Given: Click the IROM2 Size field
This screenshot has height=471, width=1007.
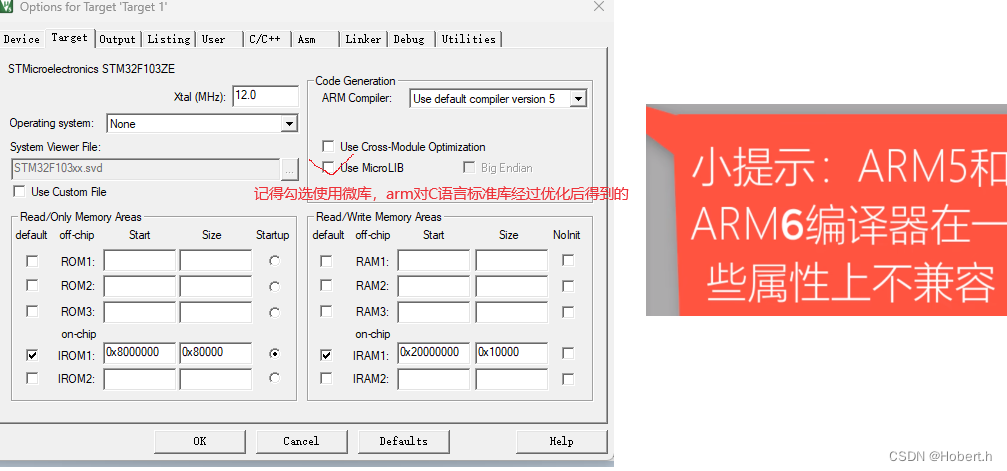Looking at the screenshot, I should tap(216, 378).
